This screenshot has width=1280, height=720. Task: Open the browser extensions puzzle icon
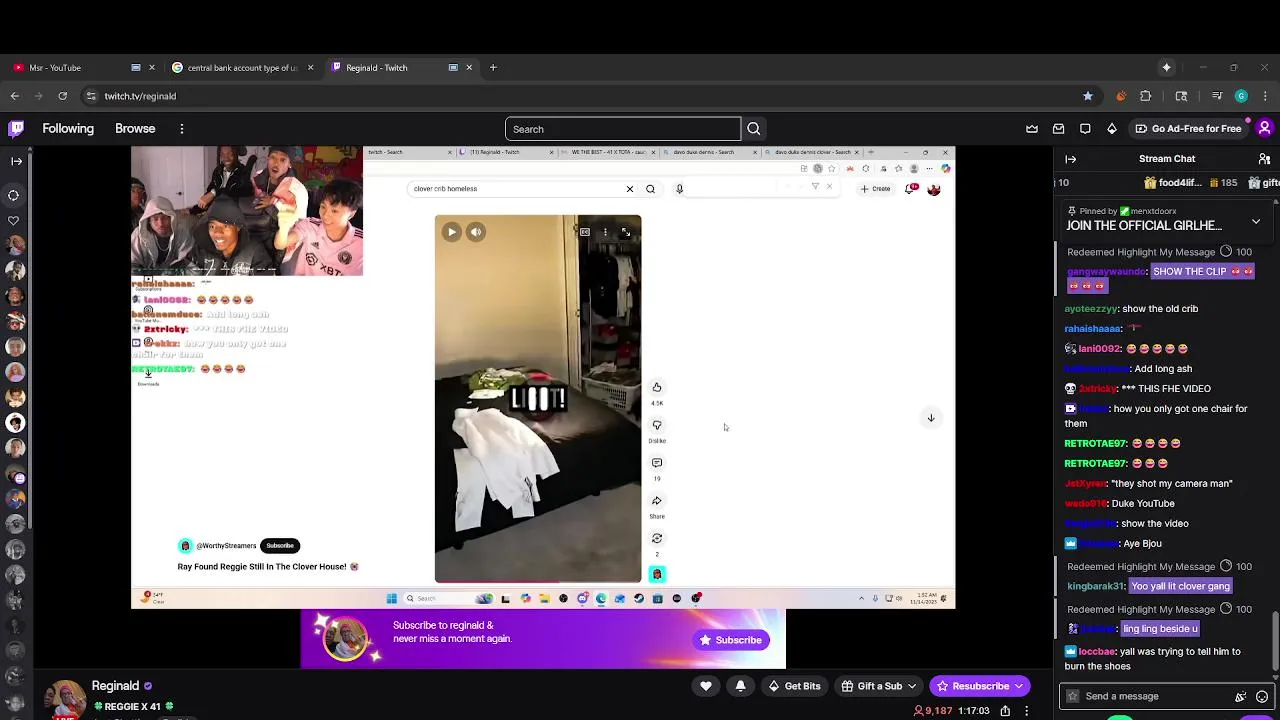(1146, 96)
